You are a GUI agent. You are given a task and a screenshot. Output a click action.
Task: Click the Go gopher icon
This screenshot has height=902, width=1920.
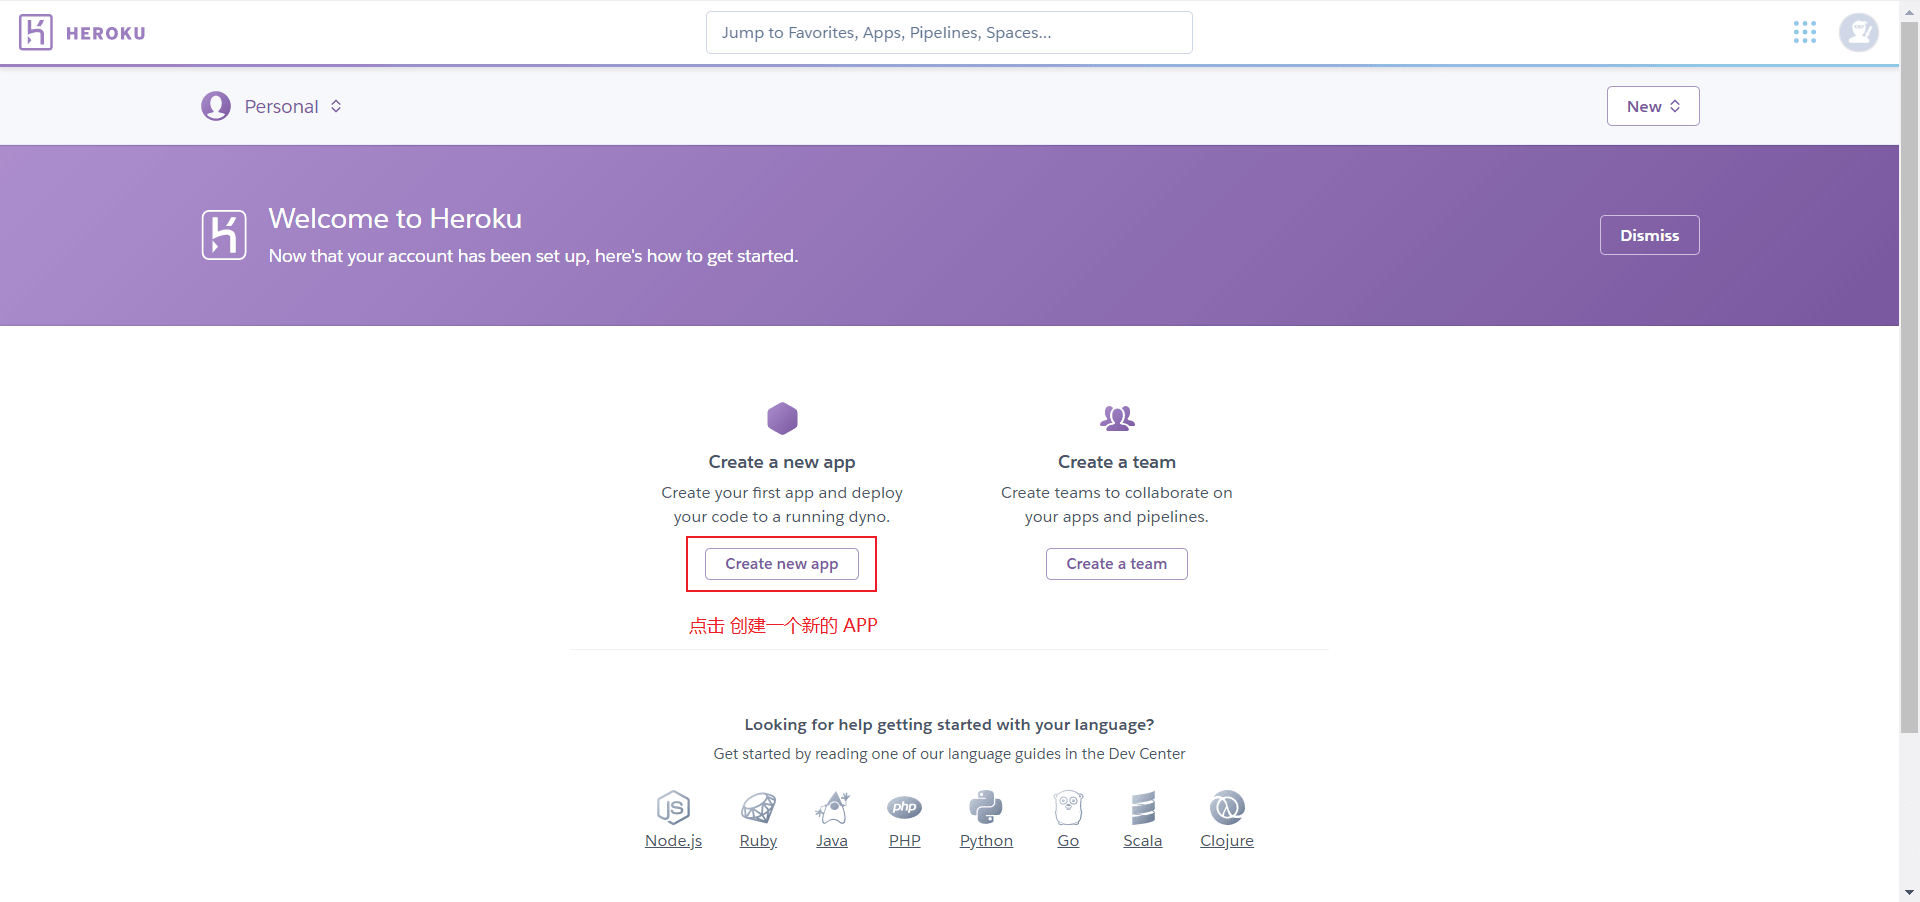tap(1068, 807)
